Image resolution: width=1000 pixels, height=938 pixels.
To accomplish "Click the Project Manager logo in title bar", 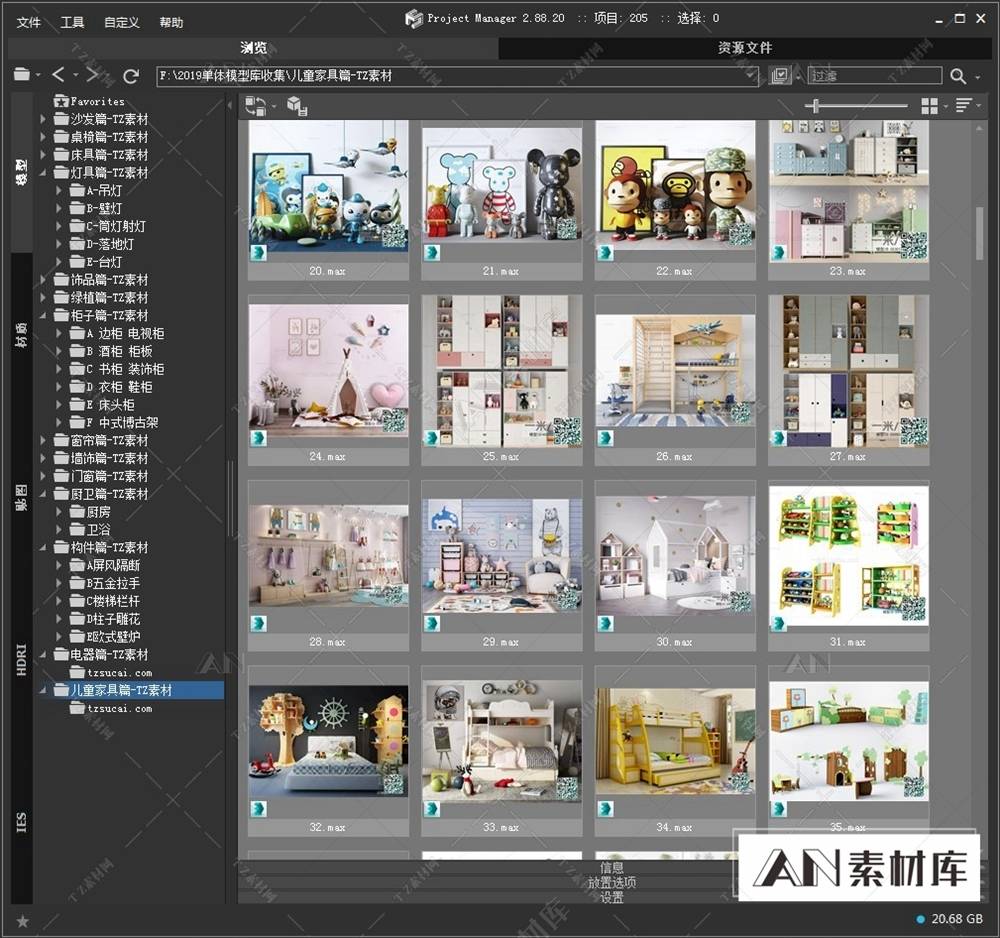I will coord(414,18).
